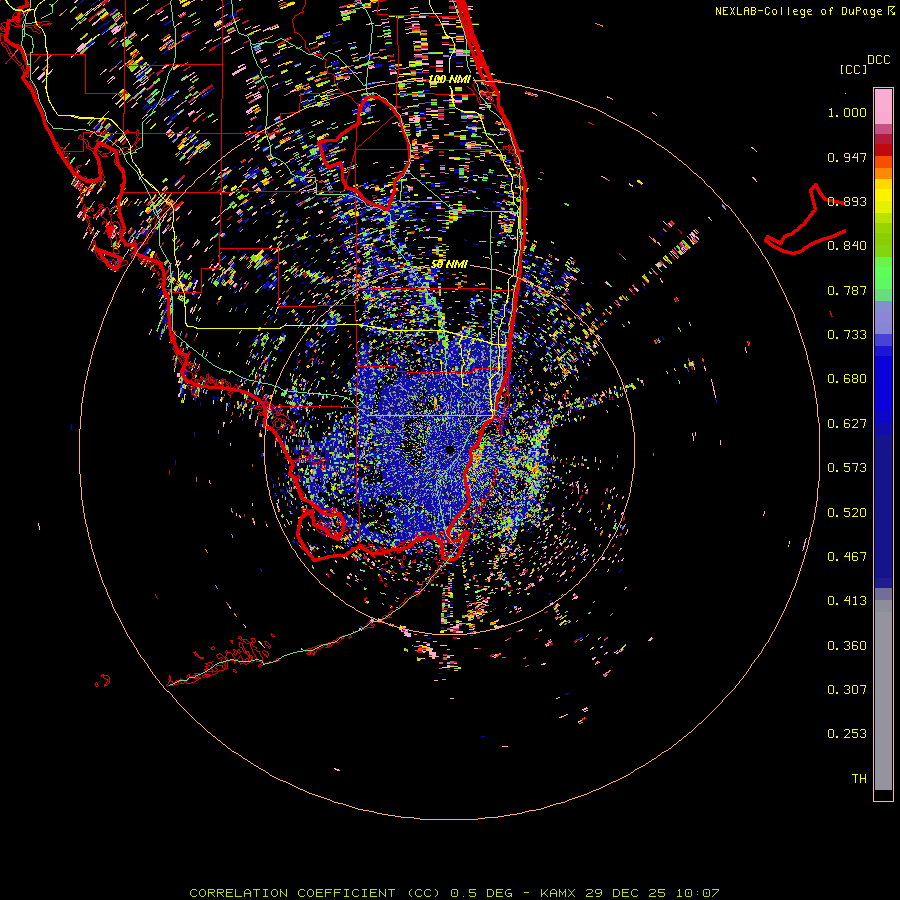Click the TH threshold label
The height and width of the screenshot is (900, 900).
[859, 779]
